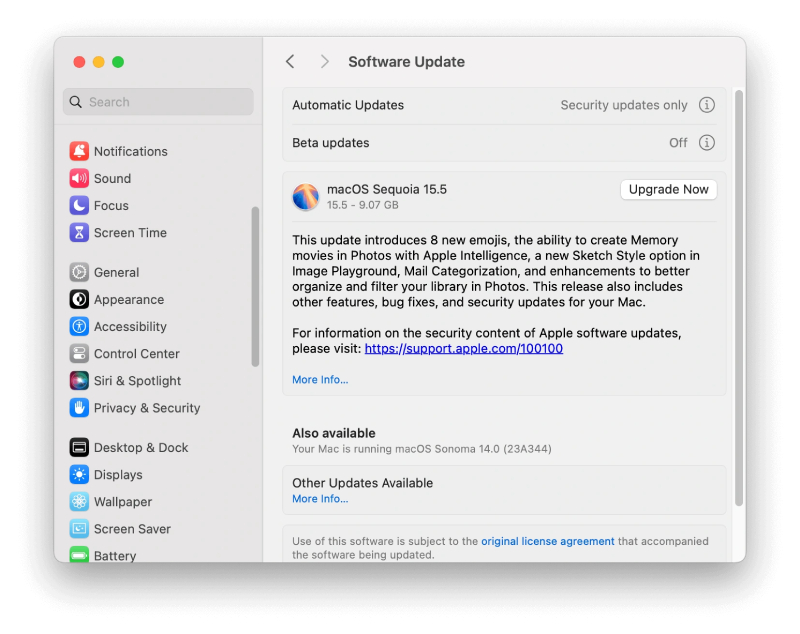Click the info button for Automatic Updates
800x634 pixels.
706,105
